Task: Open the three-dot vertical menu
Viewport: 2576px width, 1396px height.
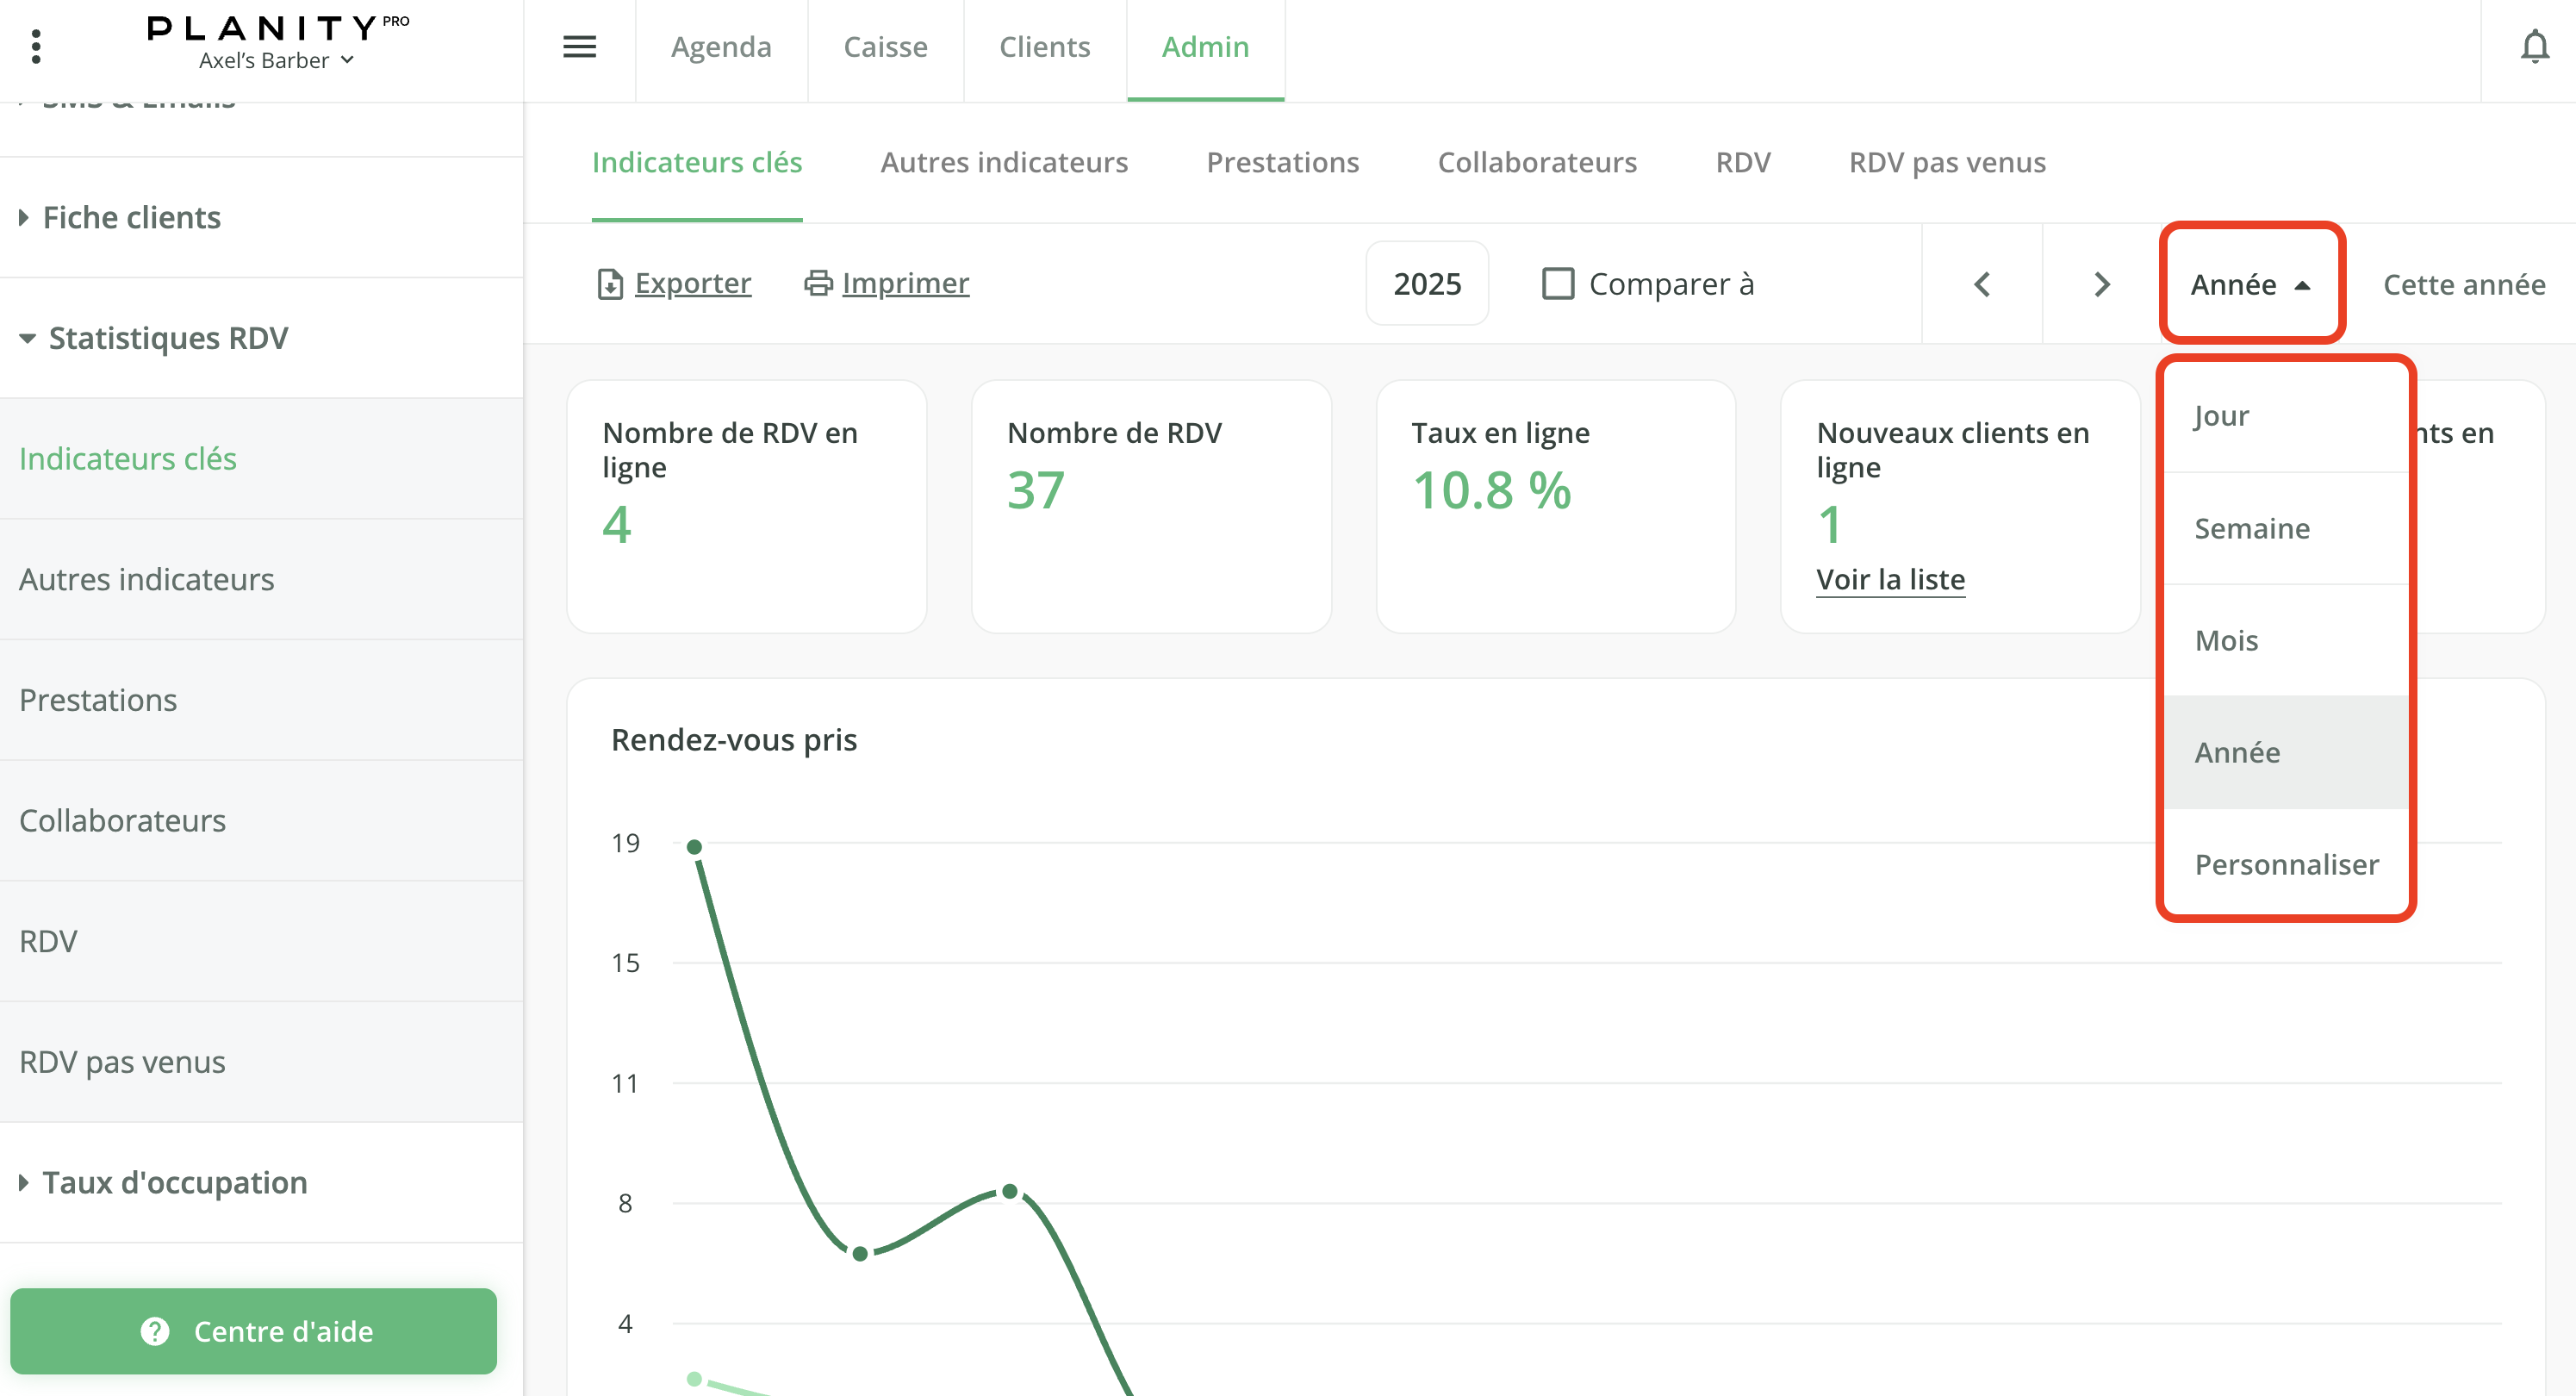Action: pyautogui.click(x=36, y=46)
